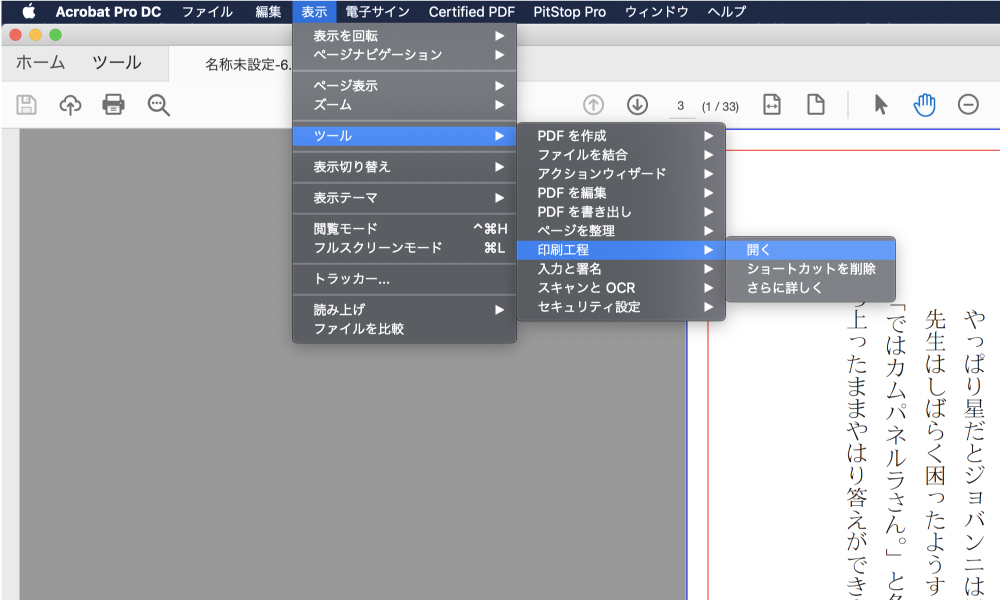1000x600 pixels.
Task: Expand the PDF を作成 submenu
Action: point(621,136)
